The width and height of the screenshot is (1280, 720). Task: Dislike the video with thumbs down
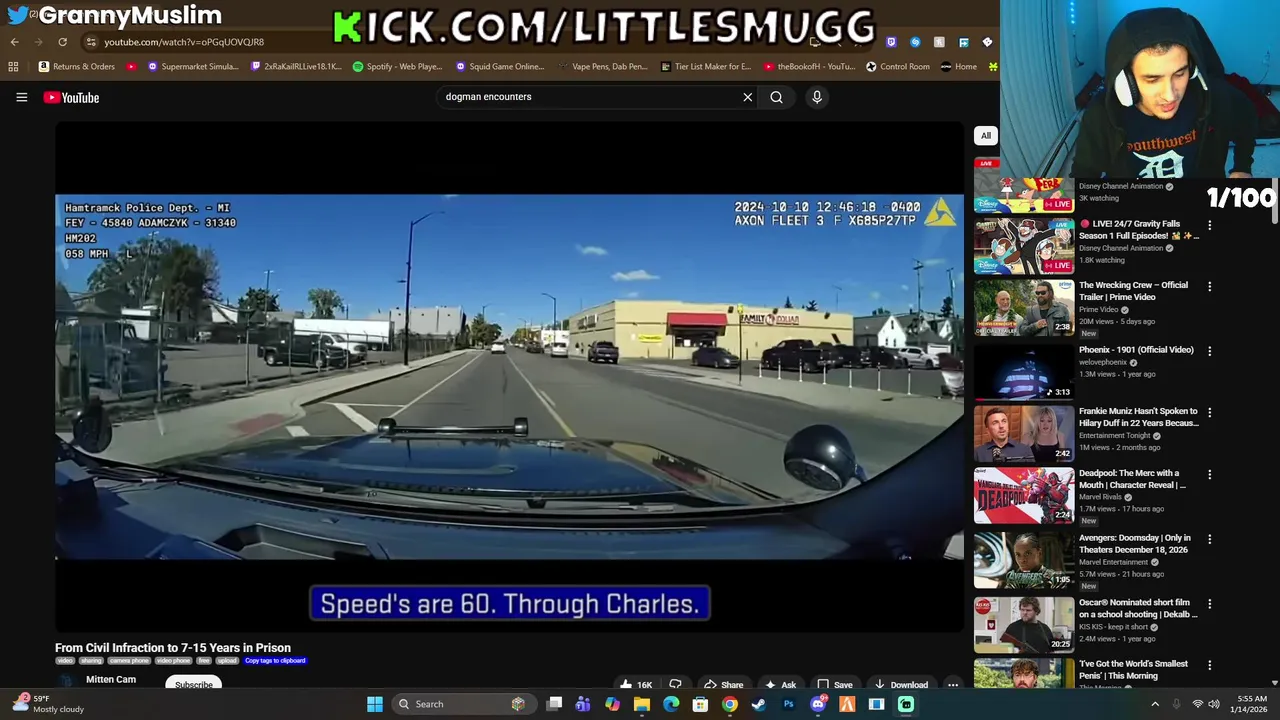(x=675, y=685)
